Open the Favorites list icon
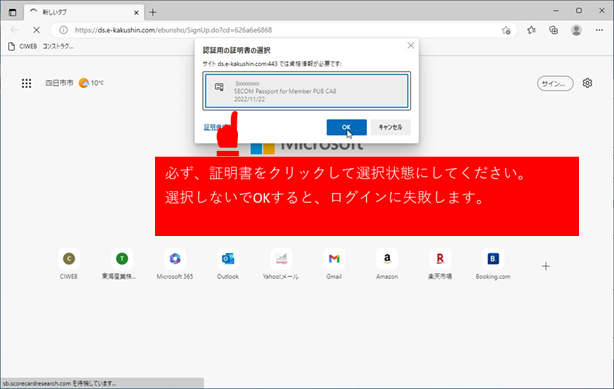Screen dimensions: 614x389 [x=531, y=30]
